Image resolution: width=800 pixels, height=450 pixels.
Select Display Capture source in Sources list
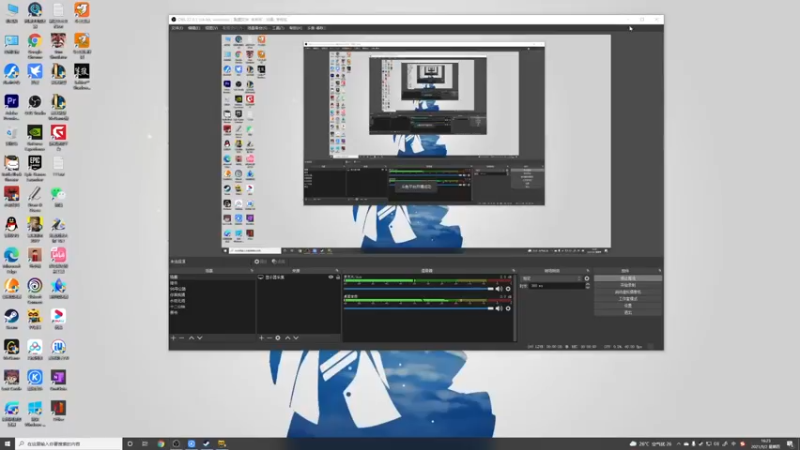pos(298,277)
